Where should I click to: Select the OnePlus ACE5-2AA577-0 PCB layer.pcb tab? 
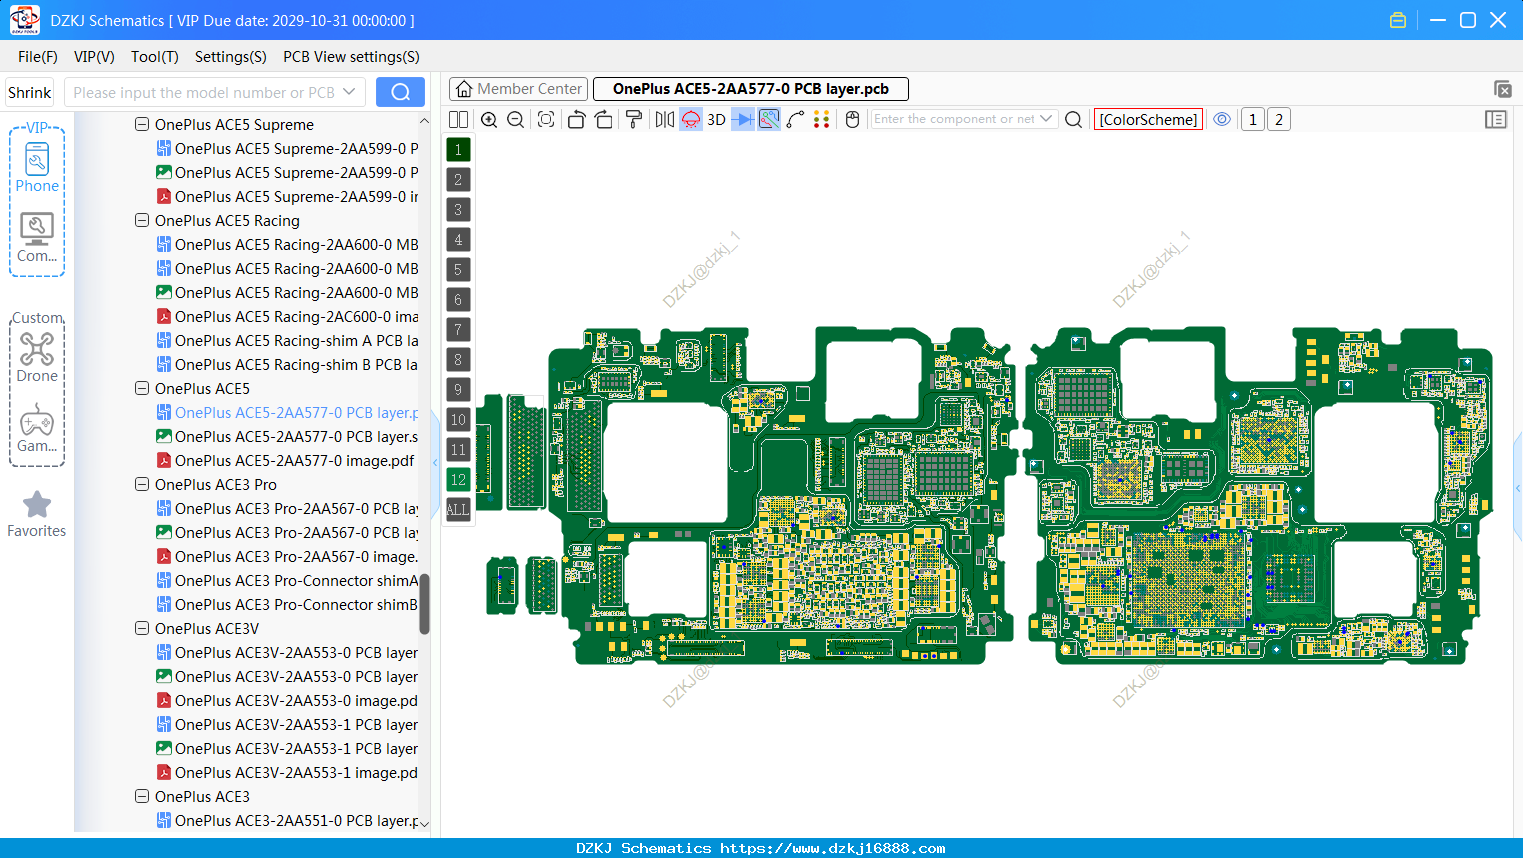(x=750, y=89)
